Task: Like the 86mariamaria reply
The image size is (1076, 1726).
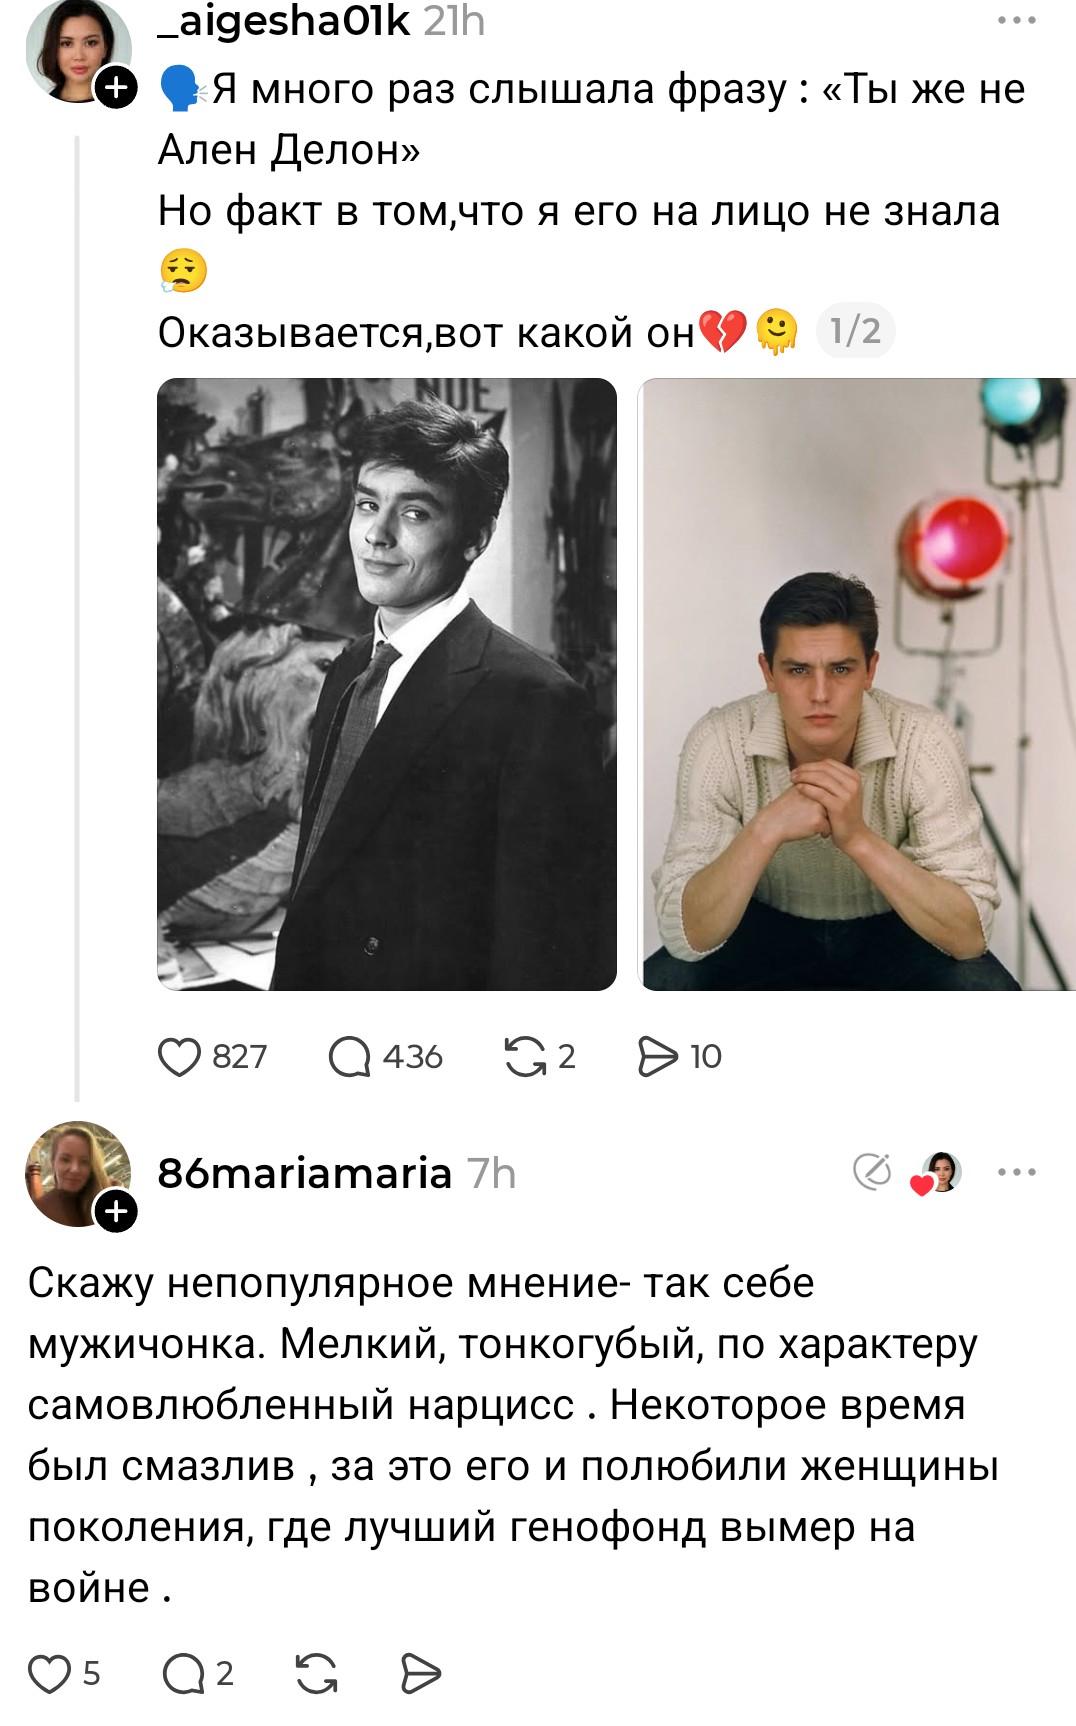Action: coord(49,1674)
